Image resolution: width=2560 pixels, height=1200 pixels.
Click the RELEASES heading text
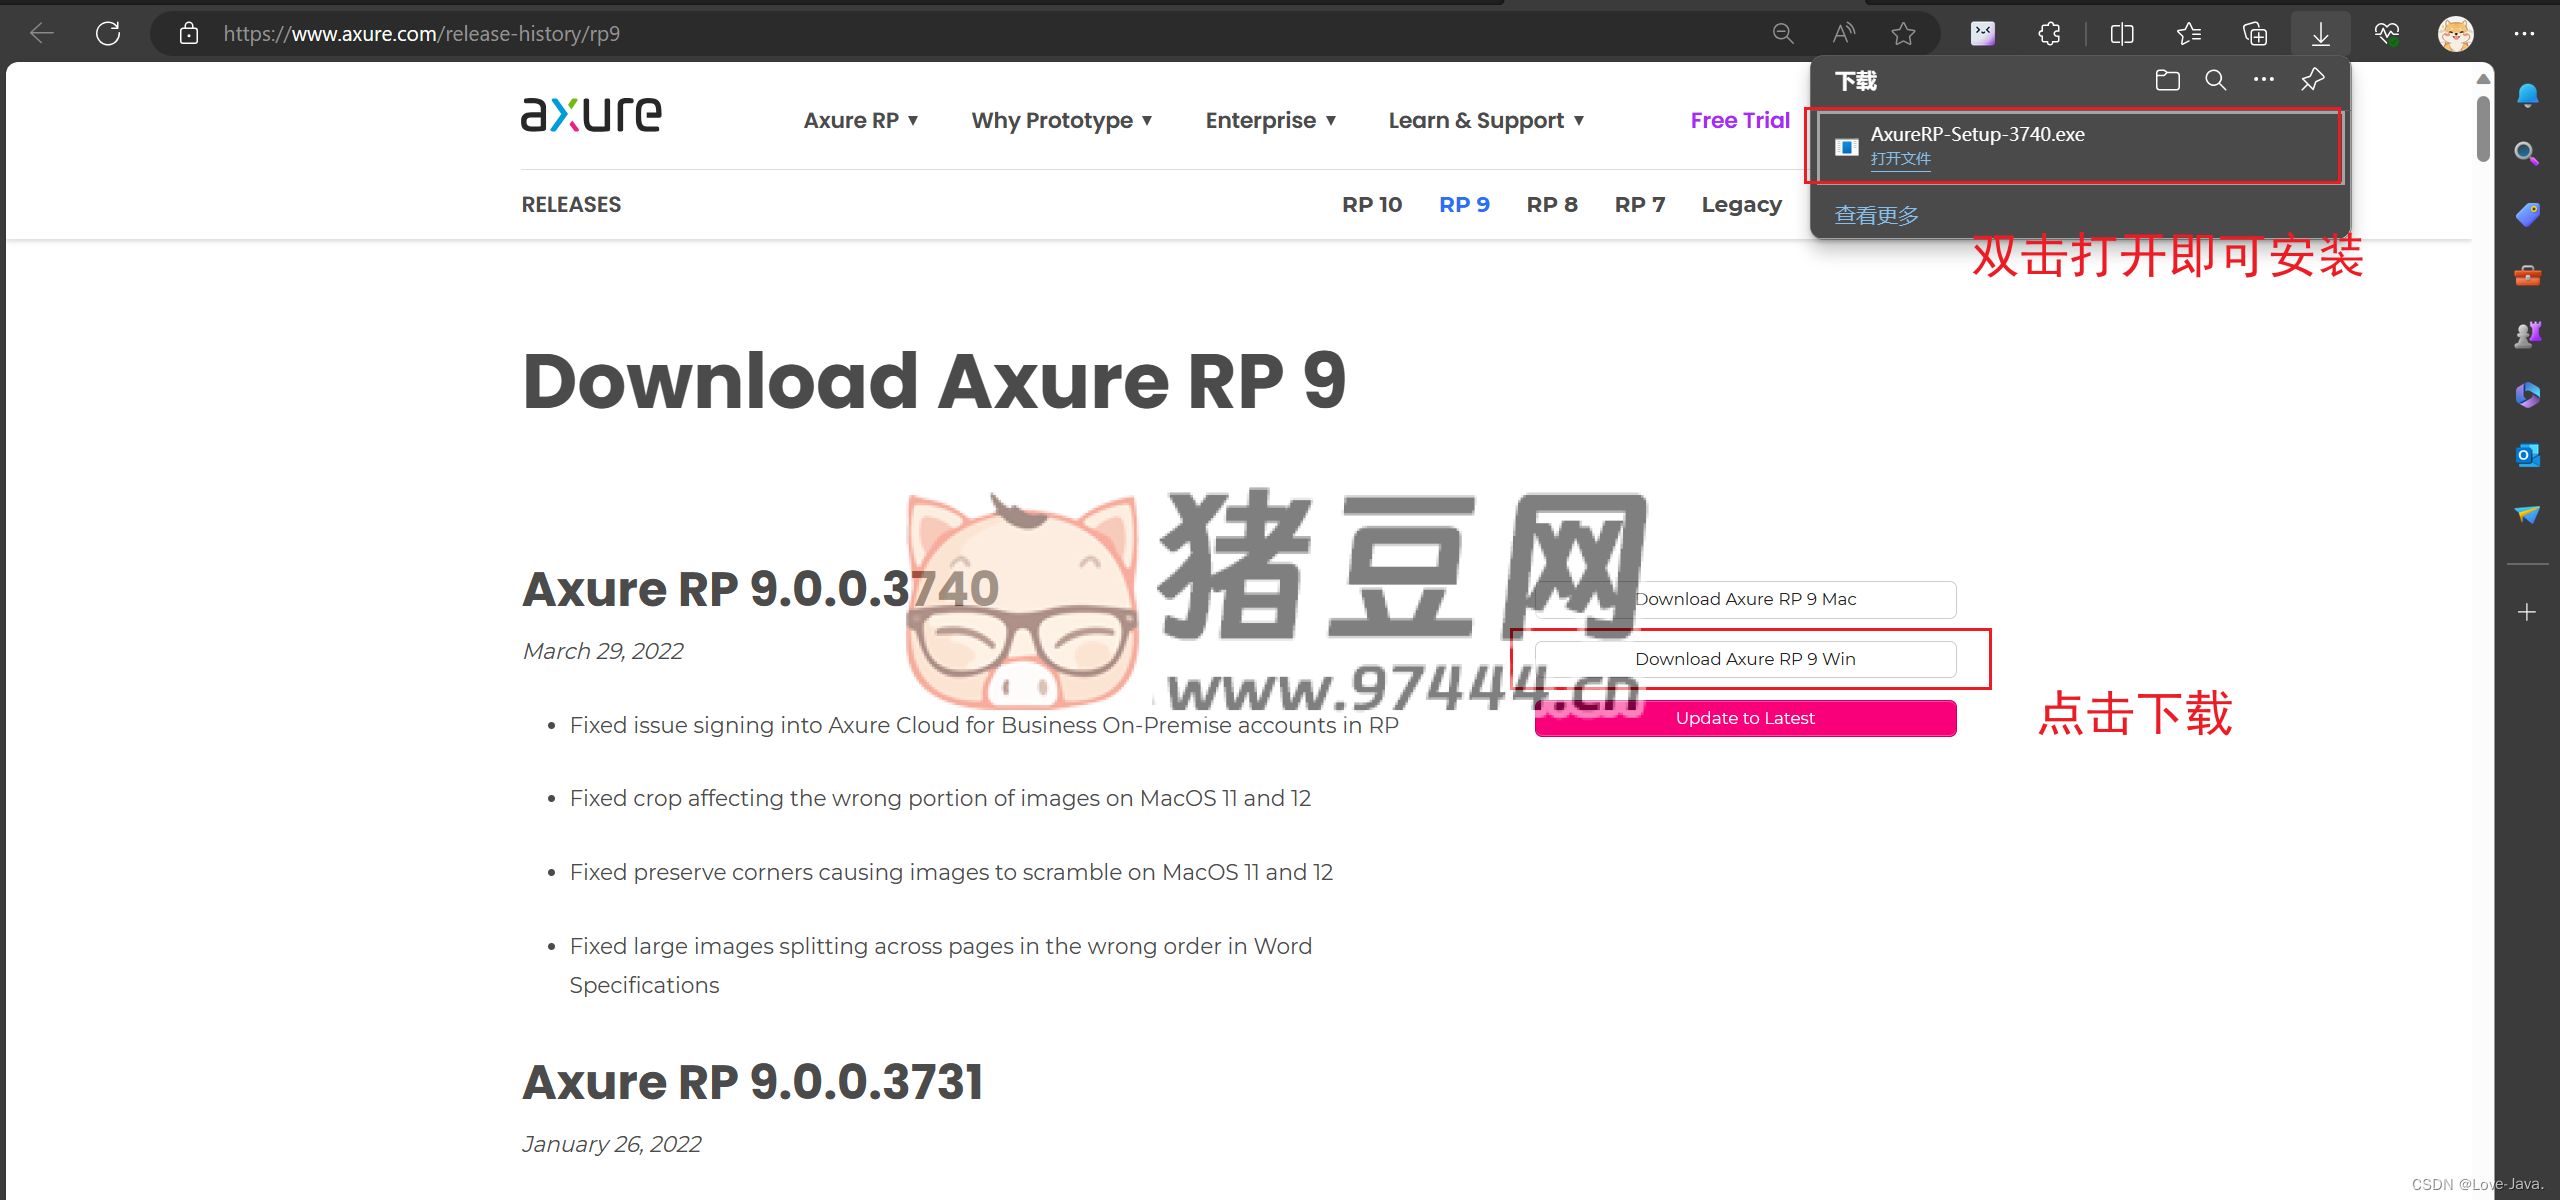(571, 204)
